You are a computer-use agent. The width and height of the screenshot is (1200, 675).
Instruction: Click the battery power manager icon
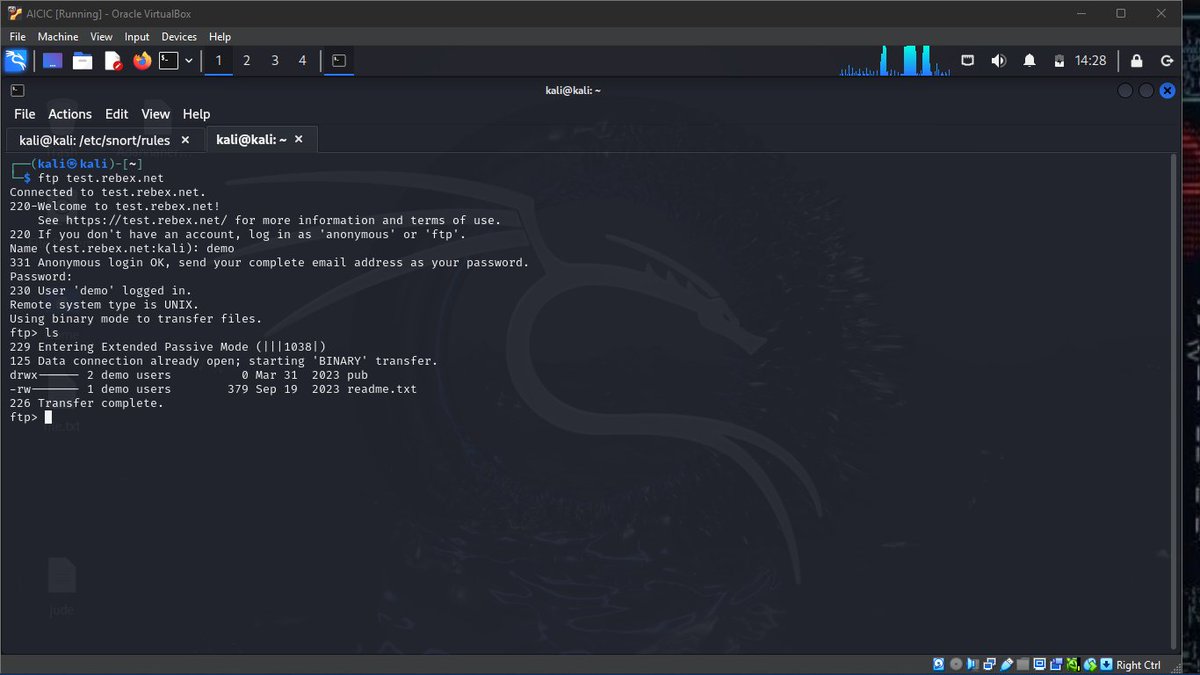1059,61
